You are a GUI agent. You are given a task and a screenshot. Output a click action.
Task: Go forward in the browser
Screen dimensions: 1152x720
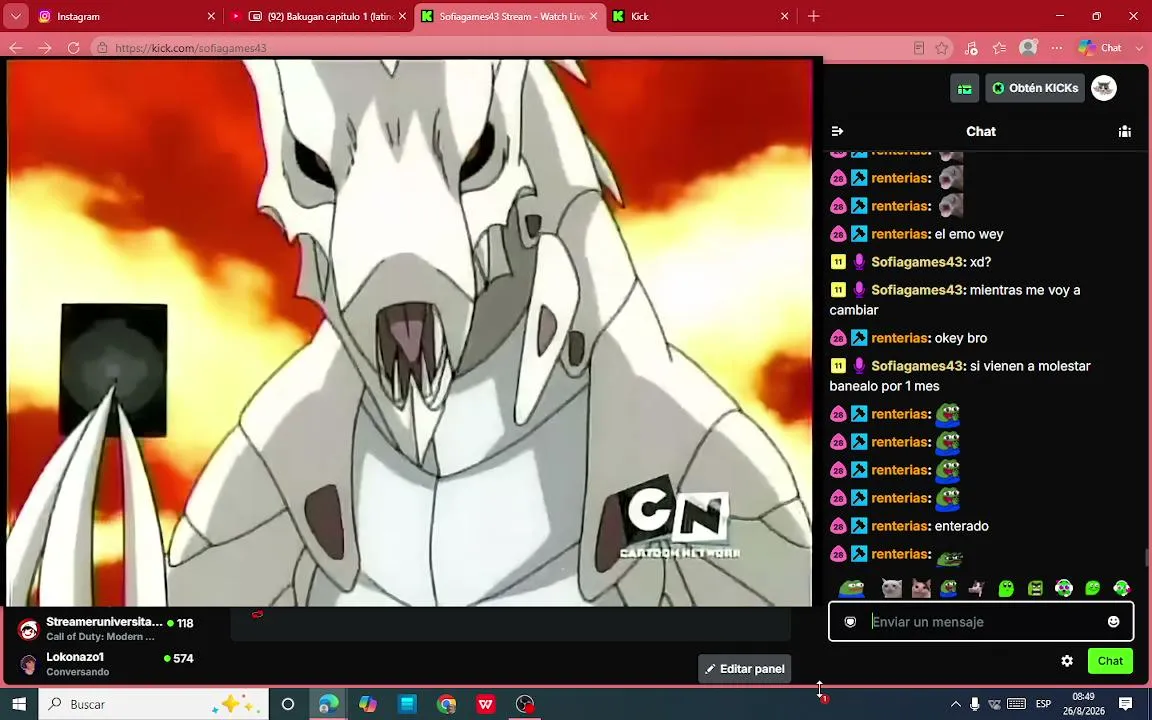[45, 48]
